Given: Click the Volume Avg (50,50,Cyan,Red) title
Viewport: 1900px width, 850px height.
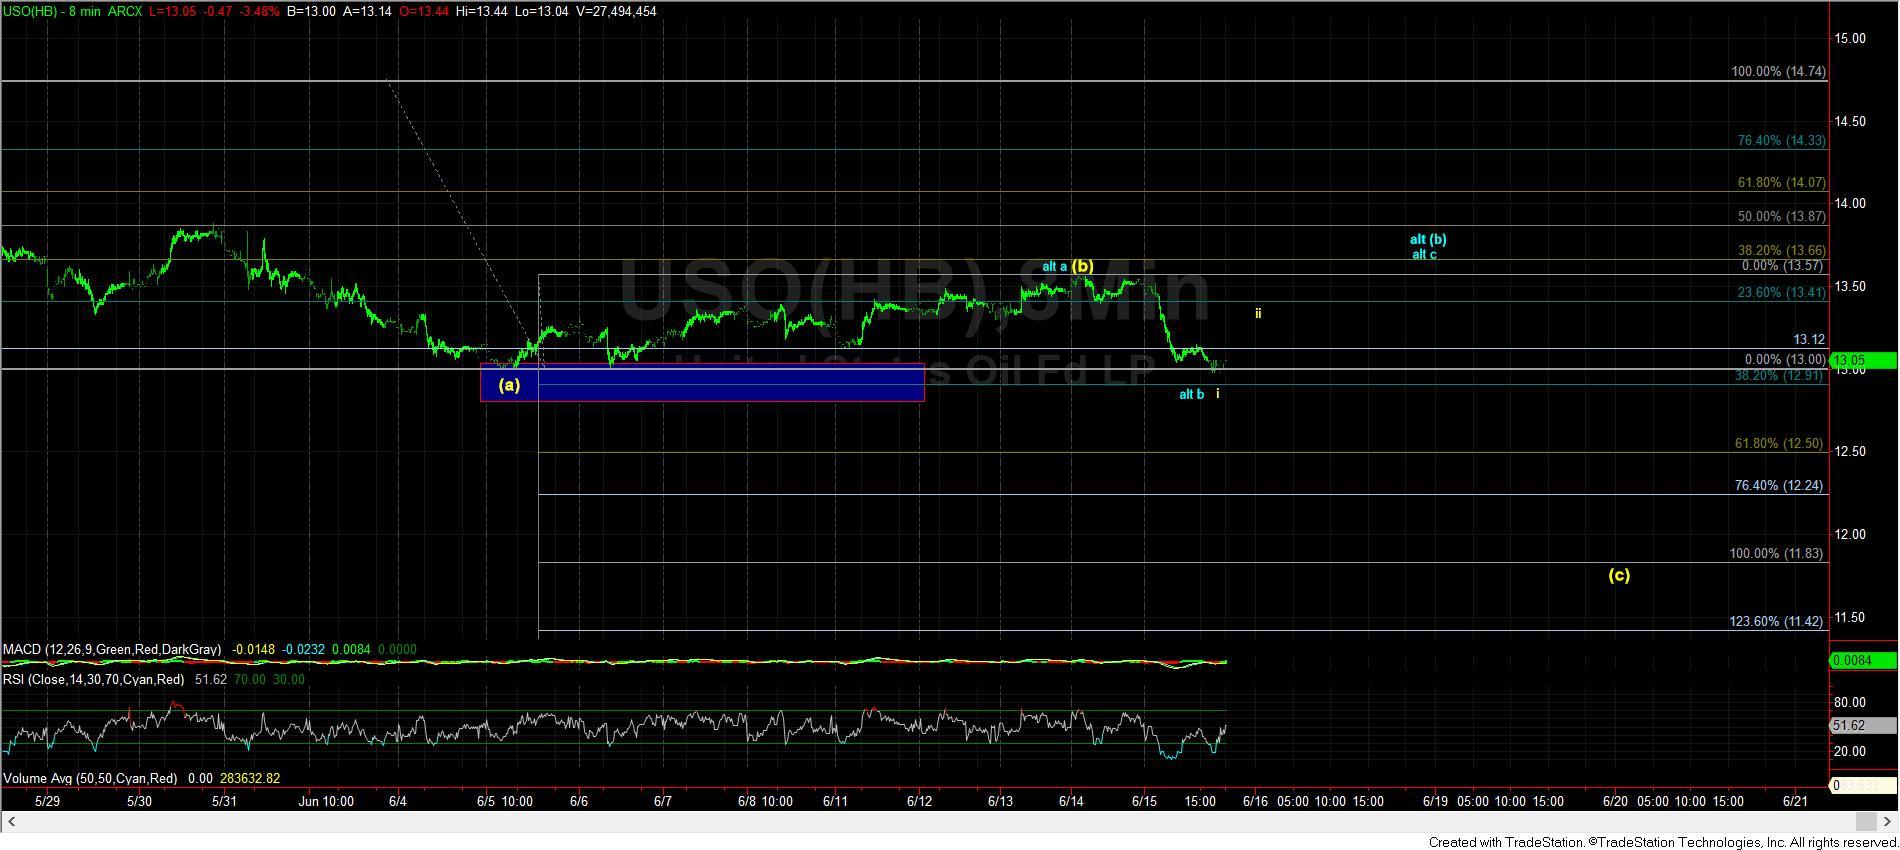Looking at the screenshot, I should tap(90, 779).
